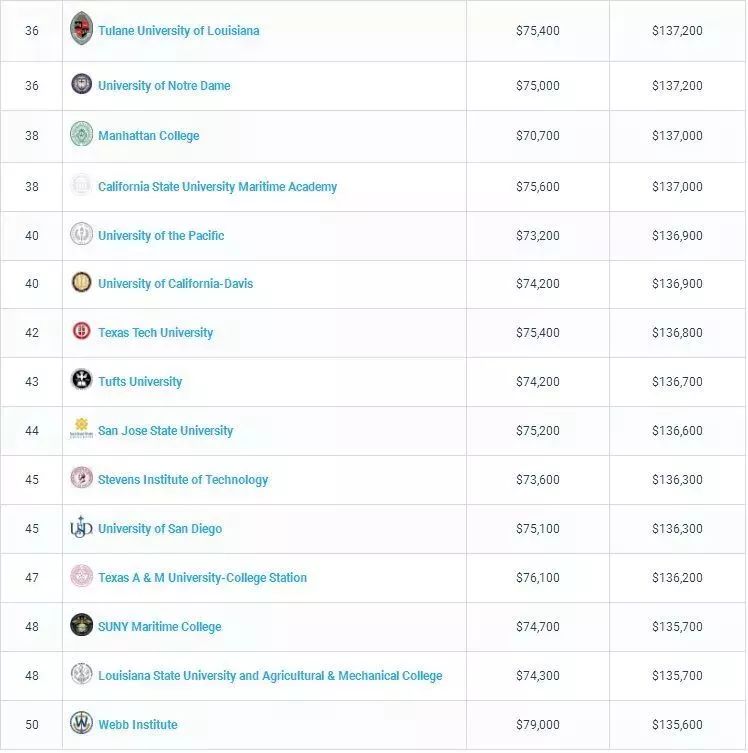Click the Manhattan College green seal icon

point(81,135)
